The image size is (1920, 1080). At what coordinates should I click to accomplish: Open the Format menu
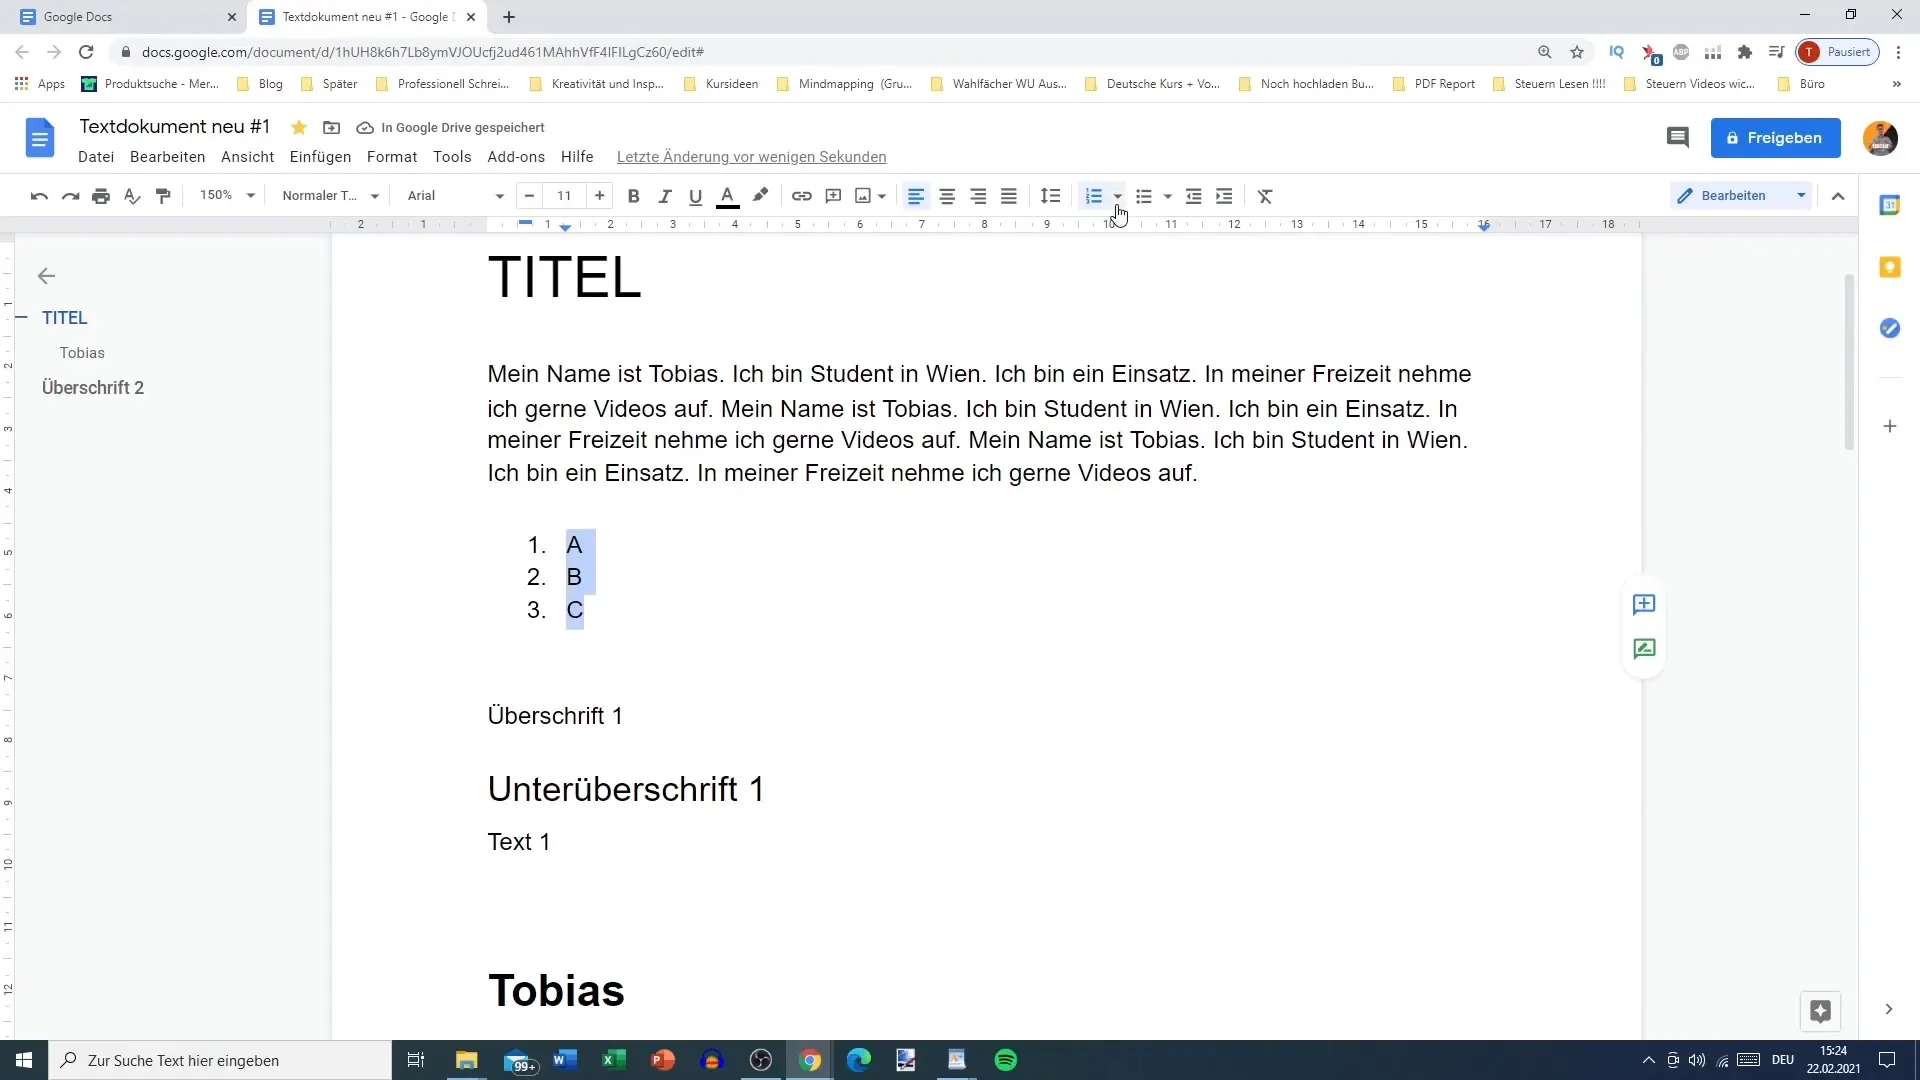click(x=390, y=156)
